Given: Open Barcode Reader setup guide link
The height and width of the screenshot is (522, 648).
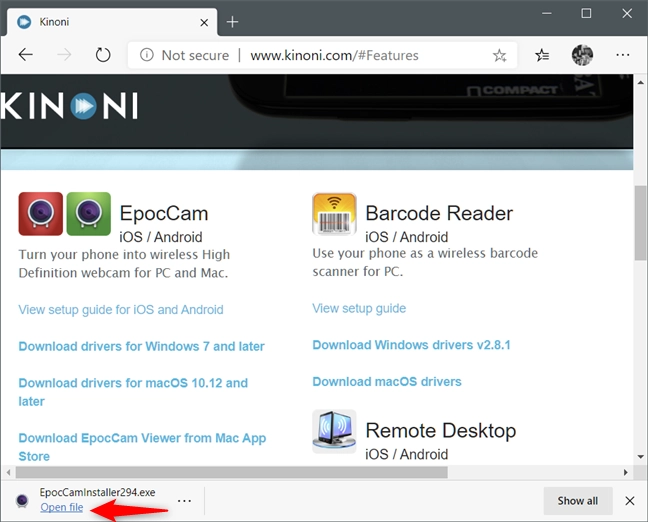Looking at the screenshot, I should pos(359,308).
